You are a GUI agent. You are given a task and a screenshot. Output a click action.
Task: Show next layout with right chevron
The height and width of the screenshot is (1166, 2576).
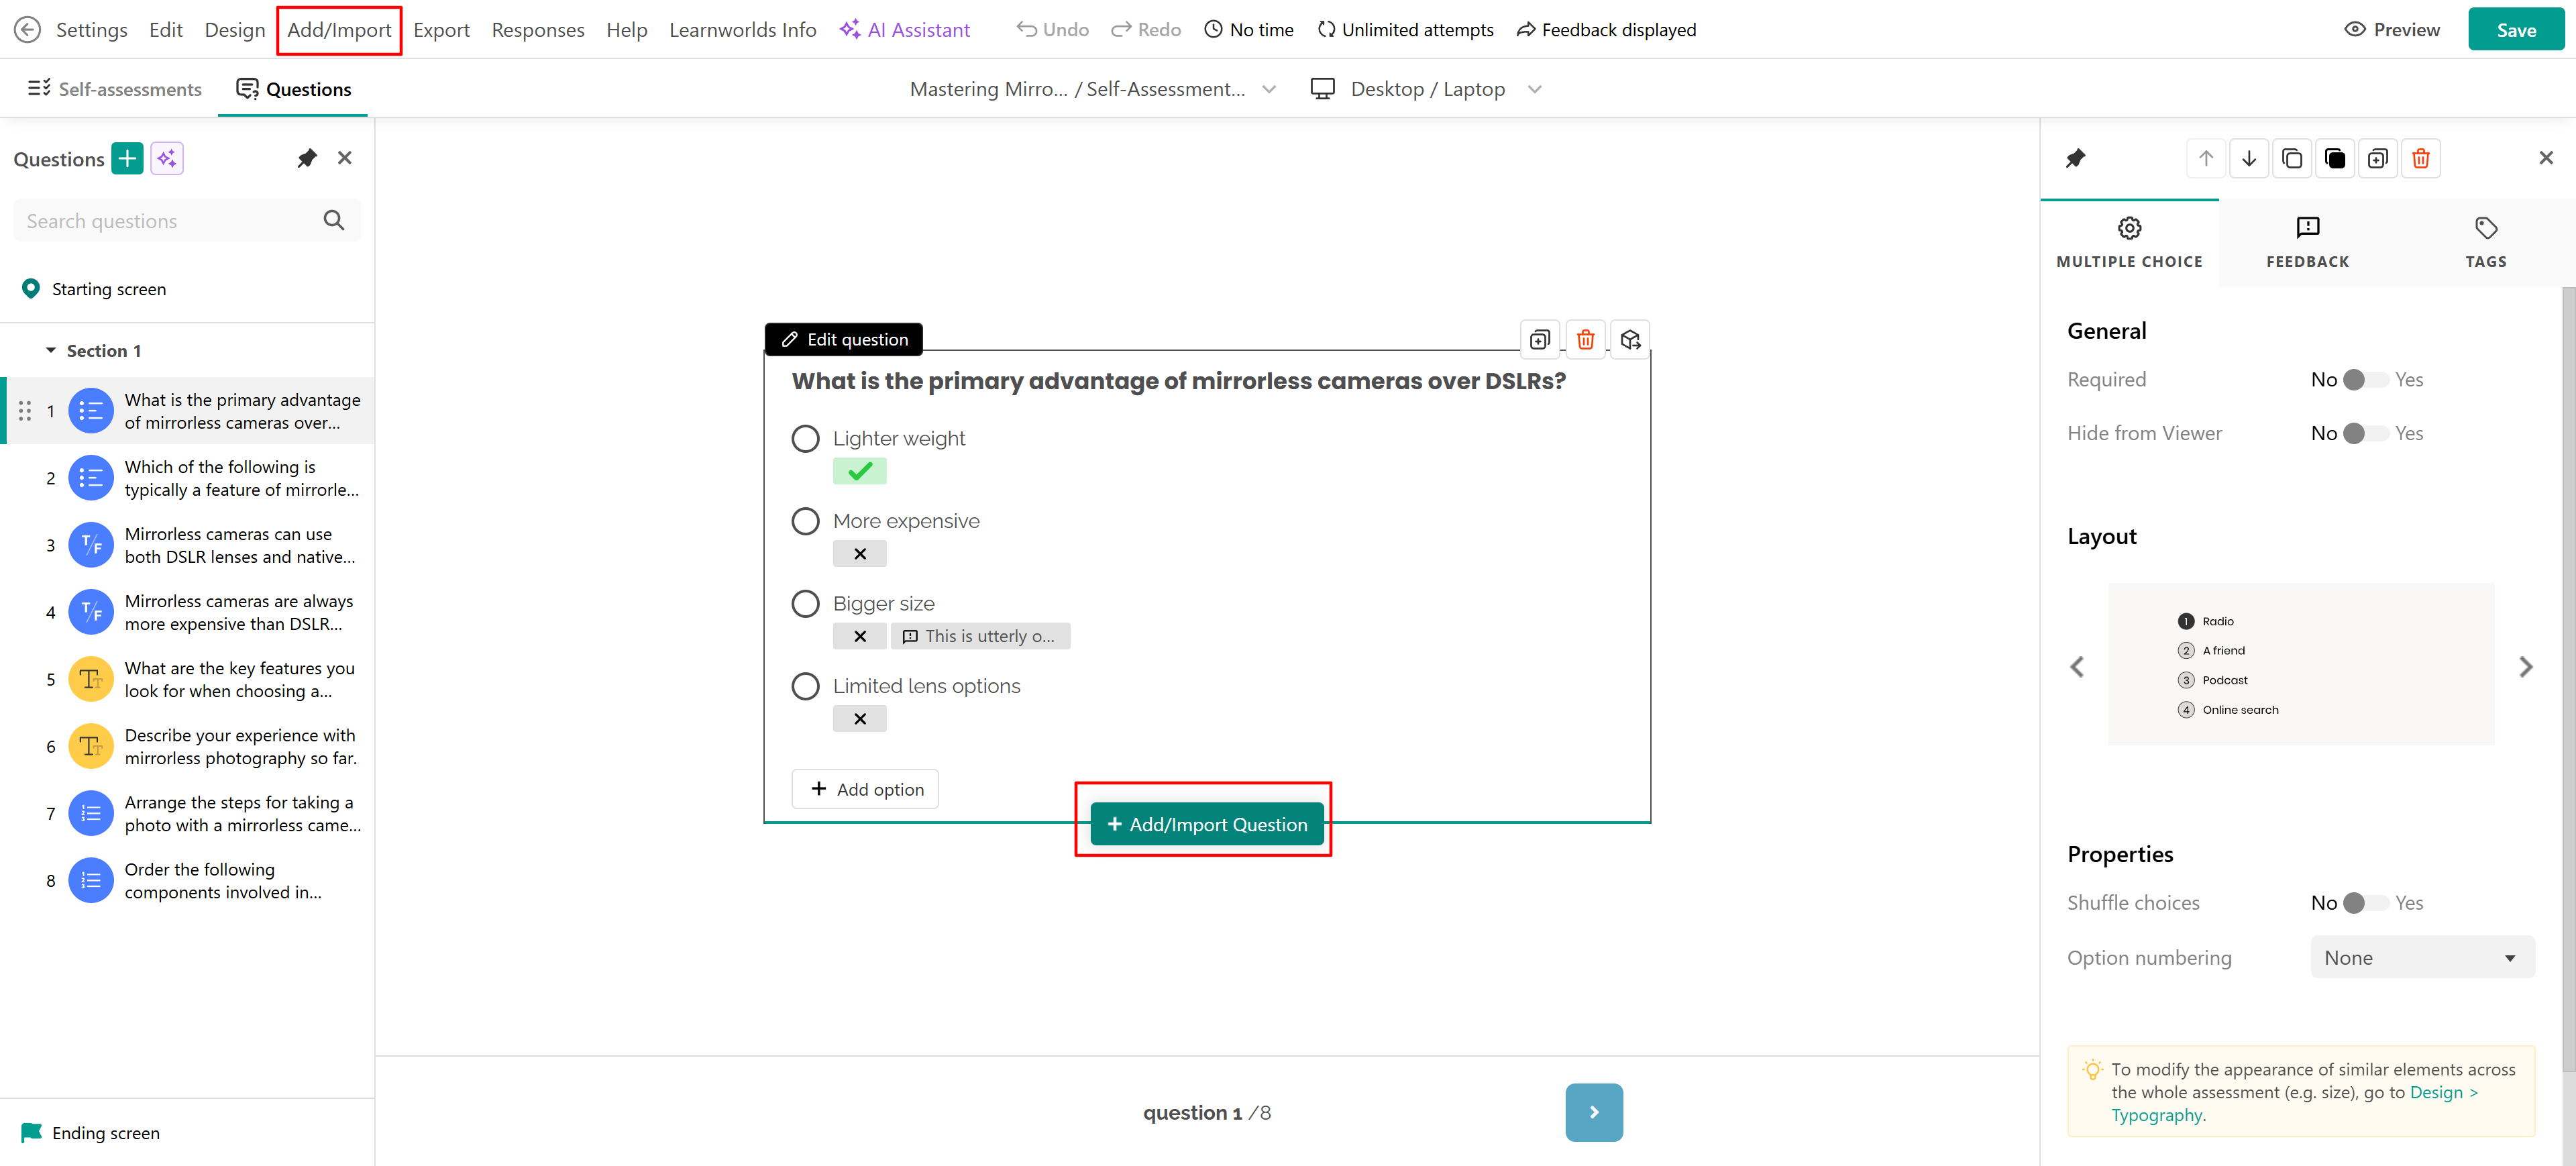point(2525,667)
